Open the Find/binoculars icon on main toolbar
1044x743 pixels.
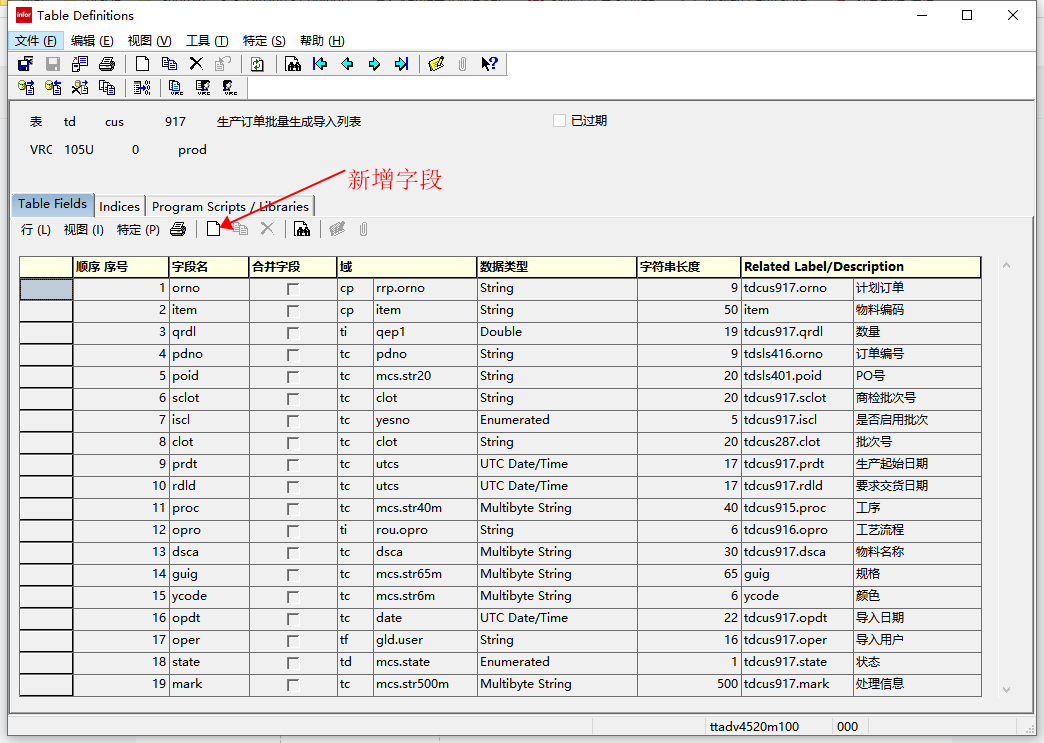click(x=293, y=63)
